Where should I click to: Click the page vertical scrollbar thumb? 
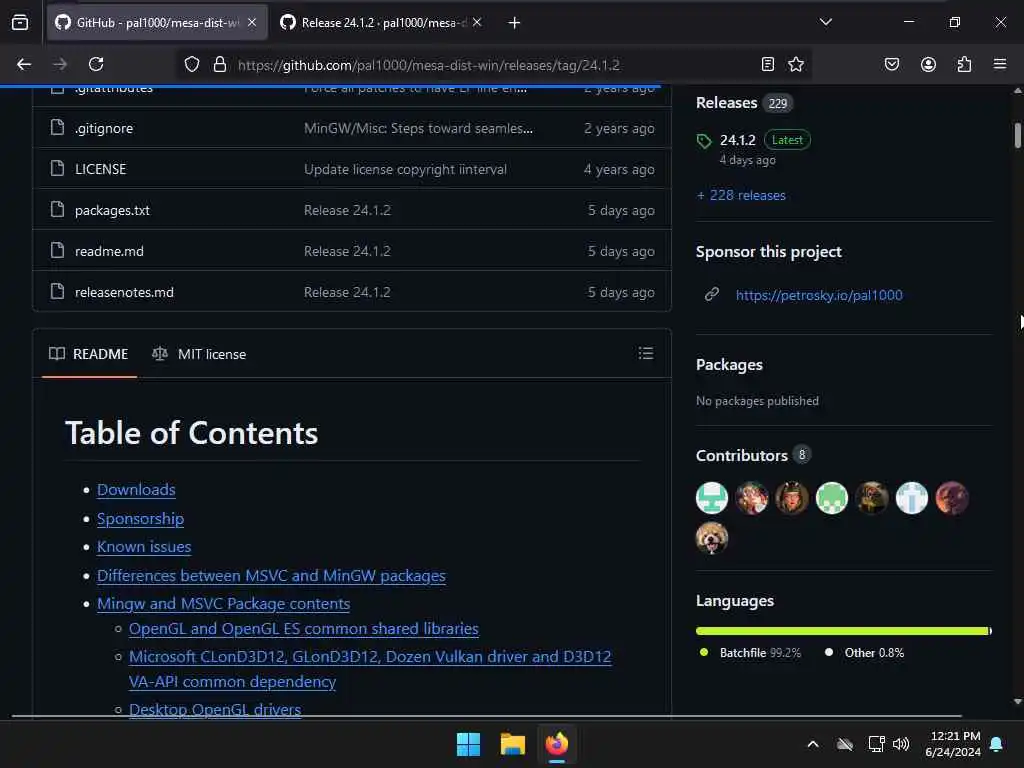click(1017, 135)
